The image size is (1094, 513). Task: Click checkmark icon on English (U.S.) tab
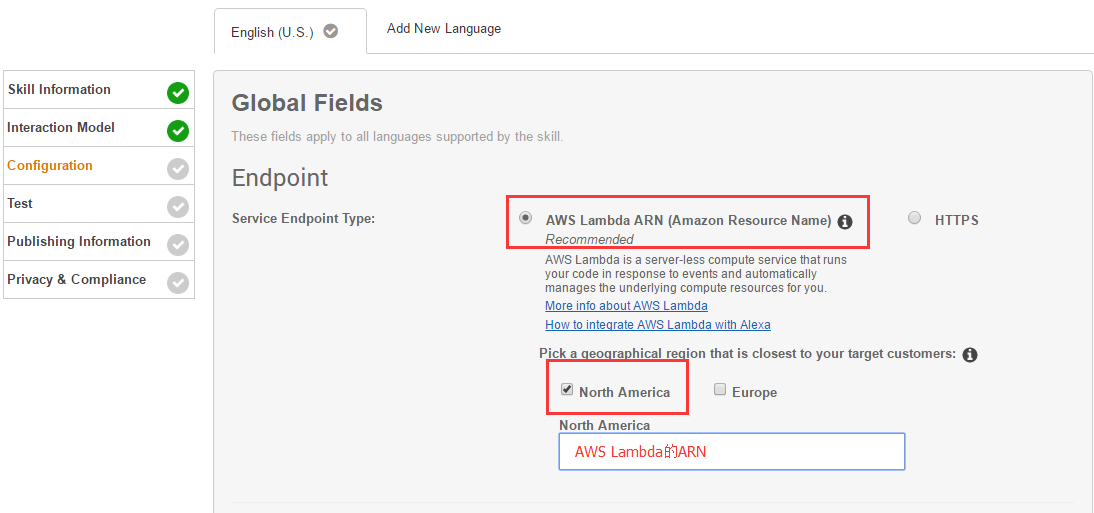[331, 31]
